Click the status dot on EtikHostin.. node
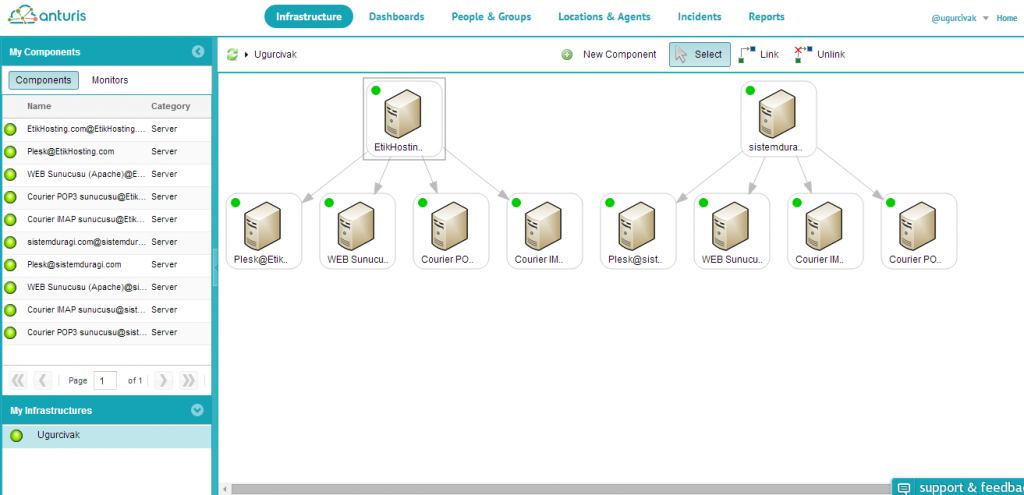The height and width of the screenshot is (495, 1024). (376, 90)
